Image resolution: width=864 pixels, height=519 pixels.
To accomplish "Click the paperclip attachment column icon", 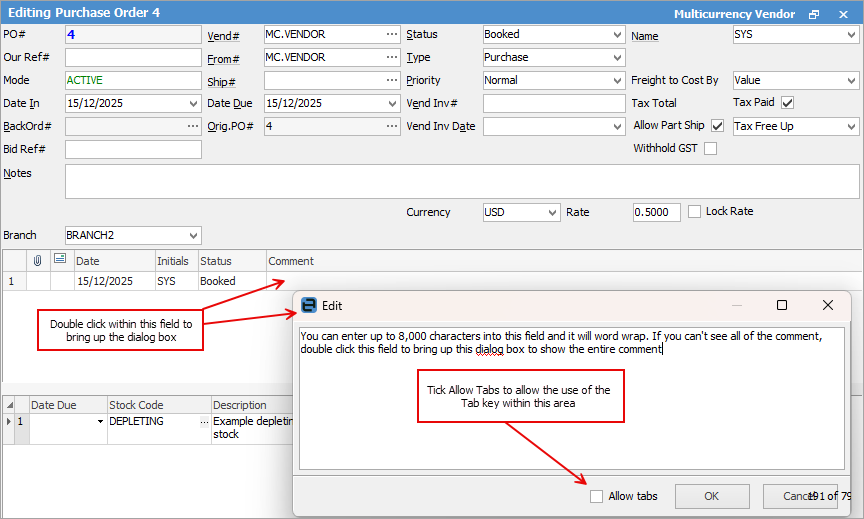I will click(x=37, y=261).
